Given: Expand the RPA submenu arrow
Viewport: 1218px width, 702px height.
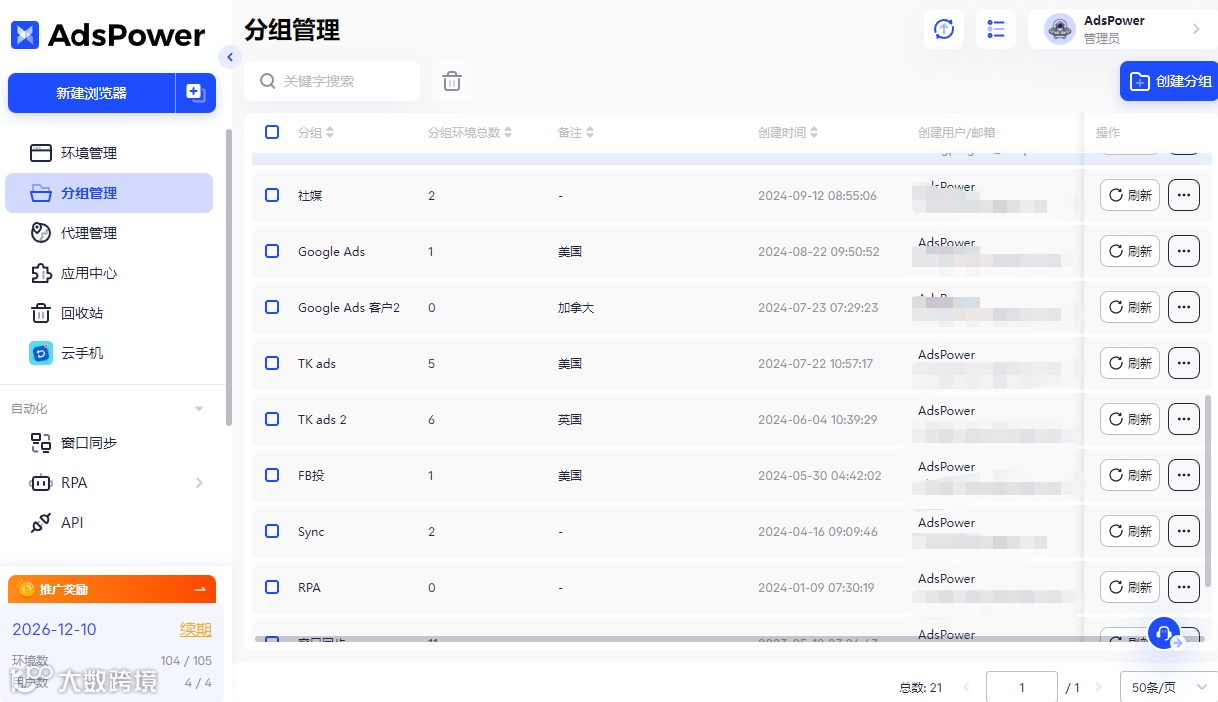Looking at the screenshot, I should click(x=199, y=483).
